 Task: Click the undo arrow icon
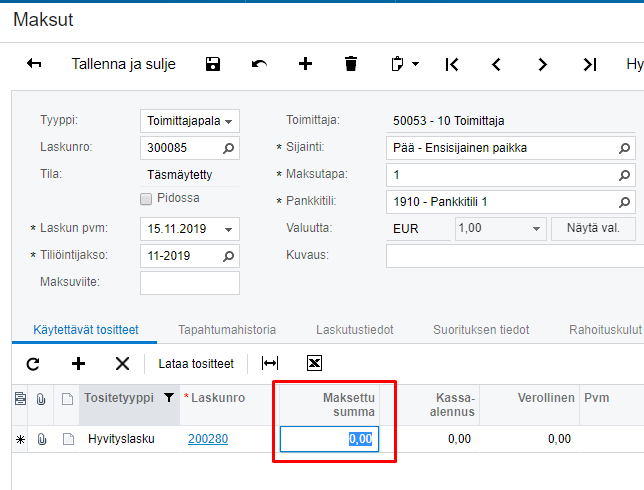click(259, 64)
